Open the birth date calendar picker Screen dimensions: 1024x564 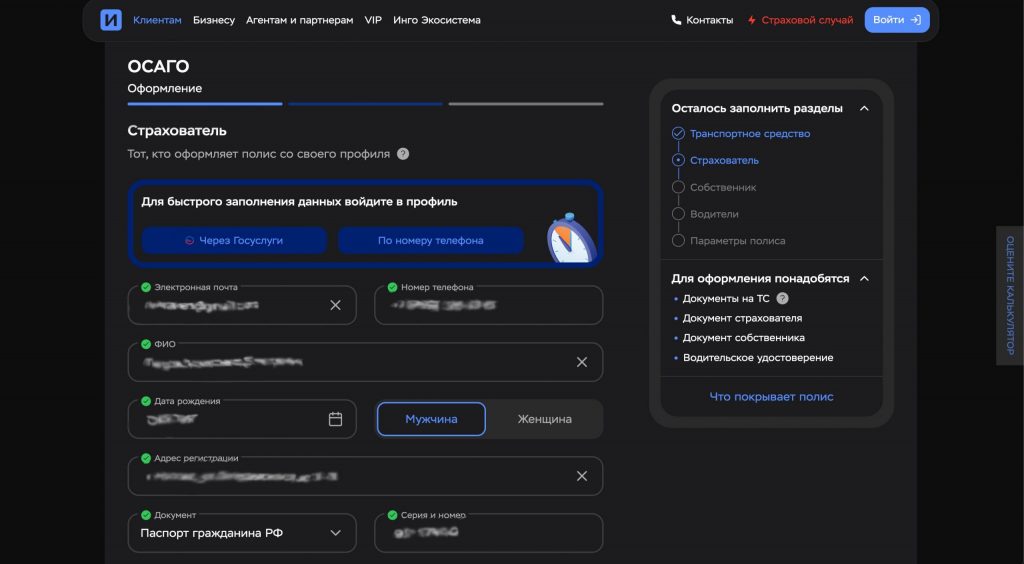click(x=335, y=419)
